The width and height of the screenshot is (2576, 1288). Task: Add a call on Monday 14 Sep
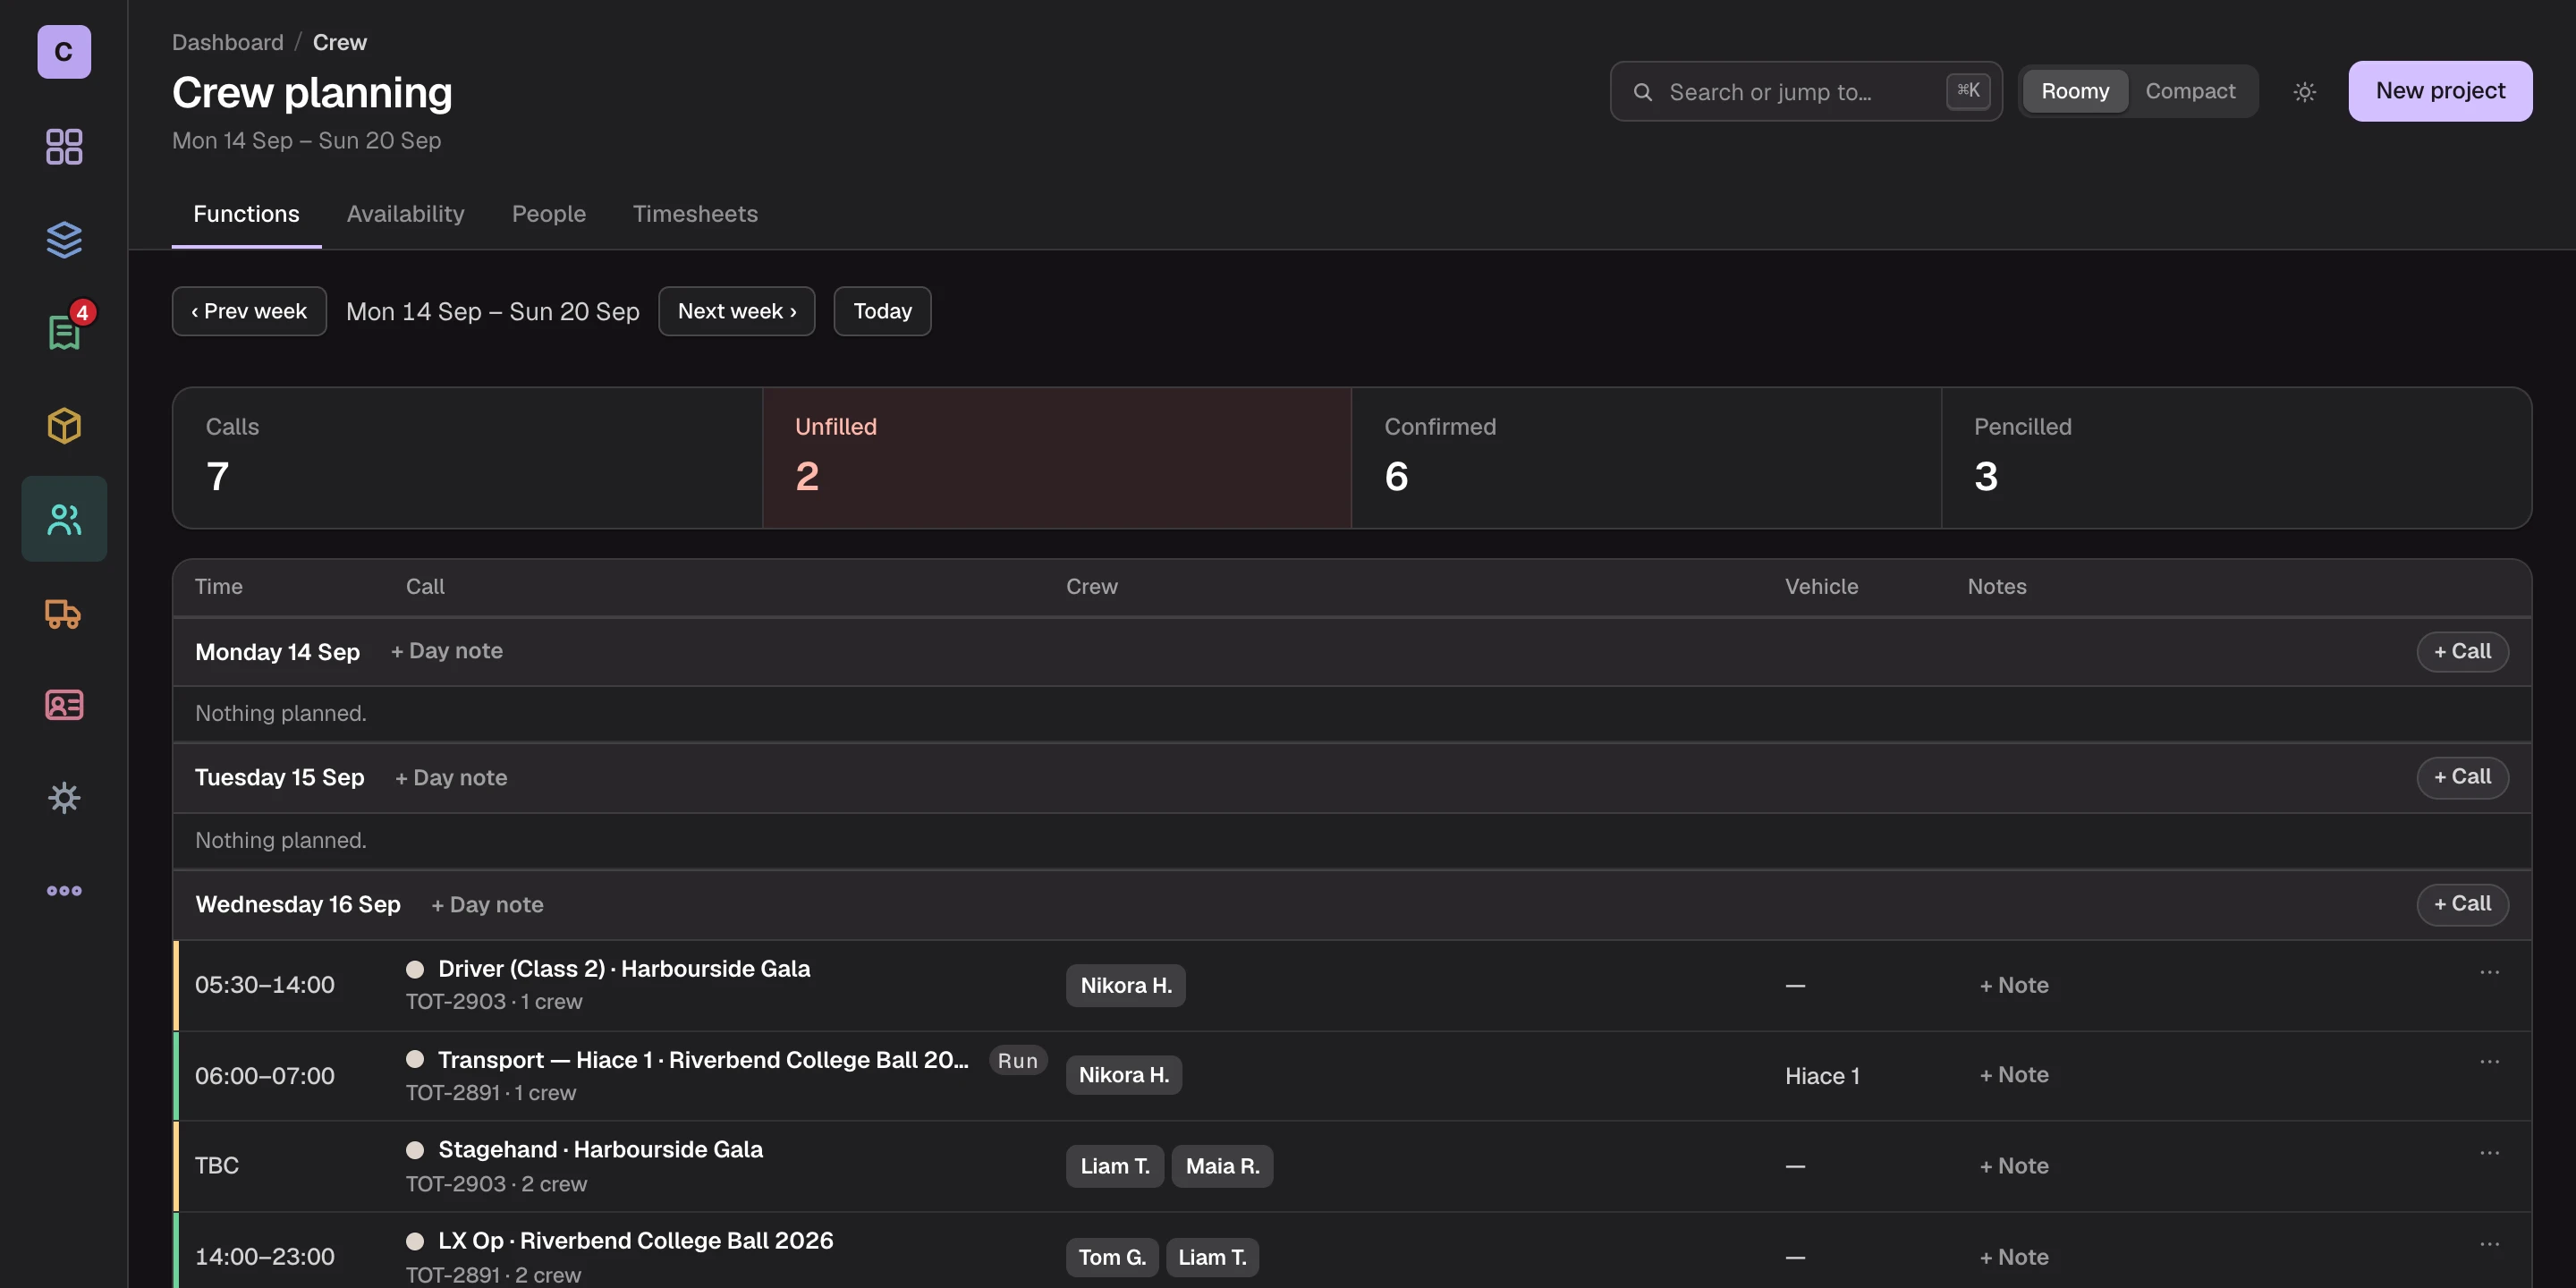click(2462, 651)
